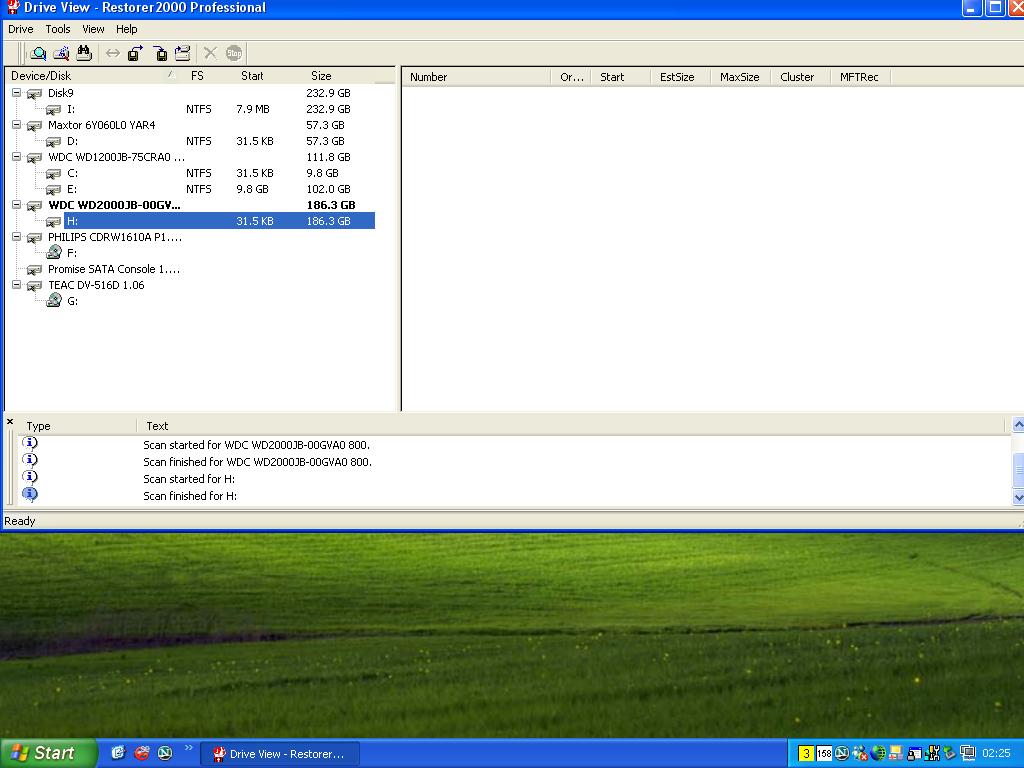Click the Restorer2000 title bar app icon
Screen dimensions: 1024x768
12,7
